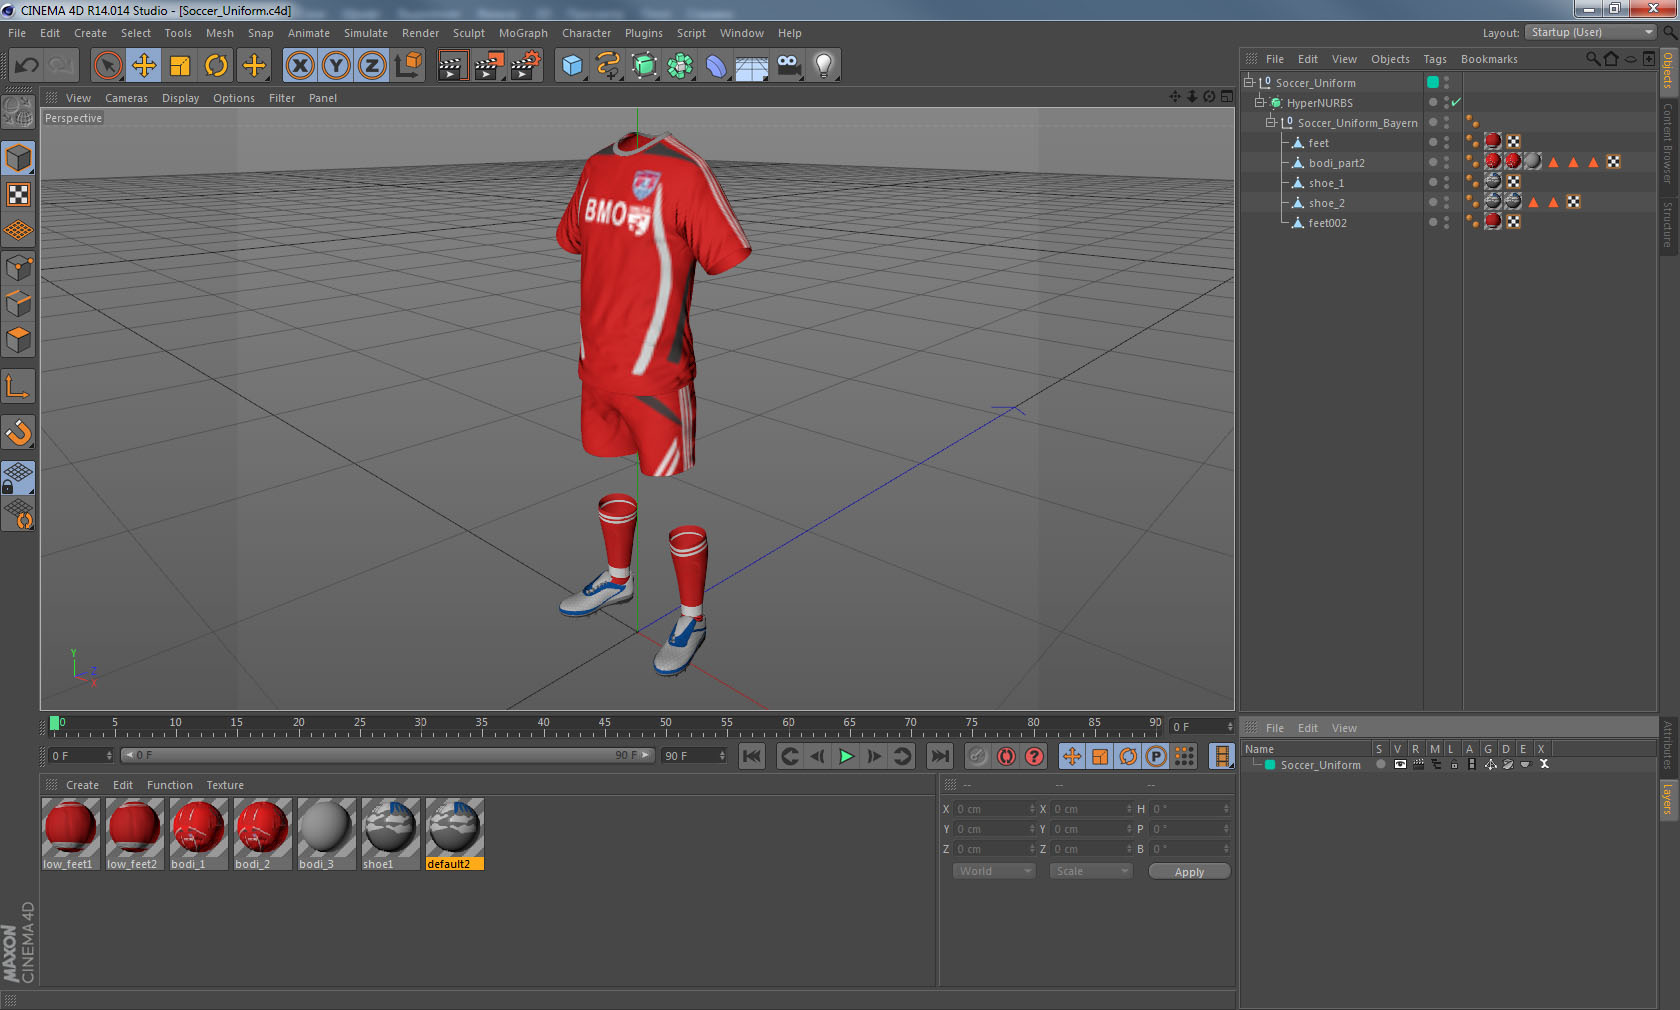Viewport: 1680px width, 1010px height.
Task: Toggle Y axis lock
Action: [x=336, y=66]
